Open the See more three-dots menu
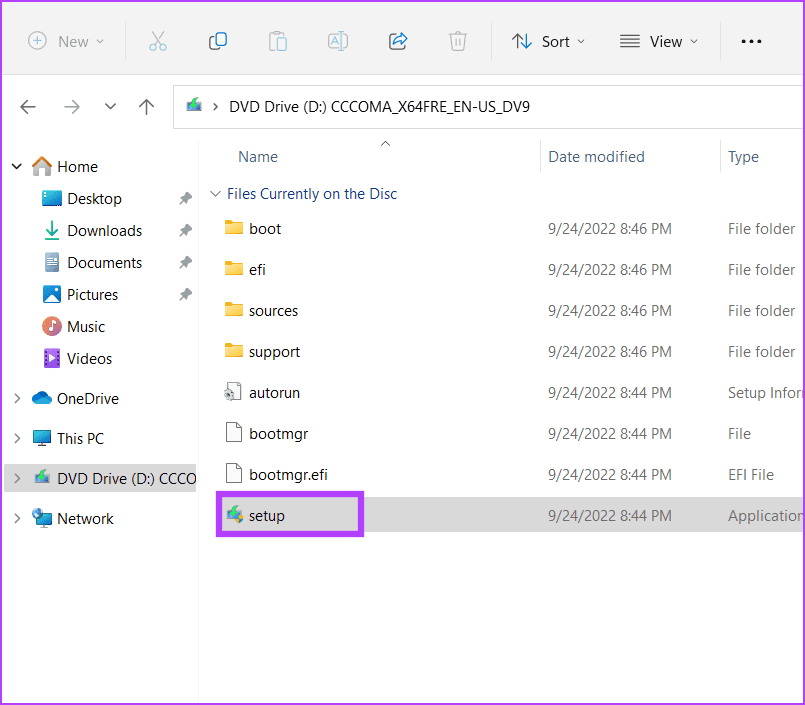Image resolution: width=805 pixels, height=705 pixels. (x=751, y=41)
